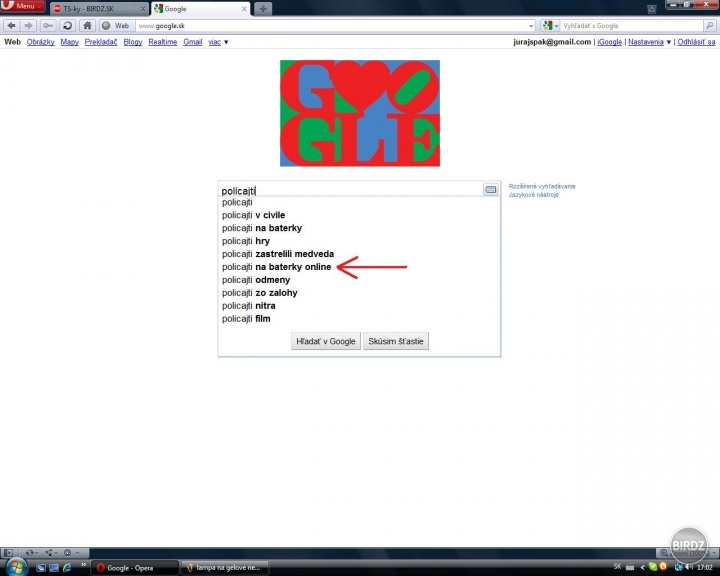Select suggestion 'policajti odmeny'
This screenshot has width=720, height=576.
tap(359, 280)
